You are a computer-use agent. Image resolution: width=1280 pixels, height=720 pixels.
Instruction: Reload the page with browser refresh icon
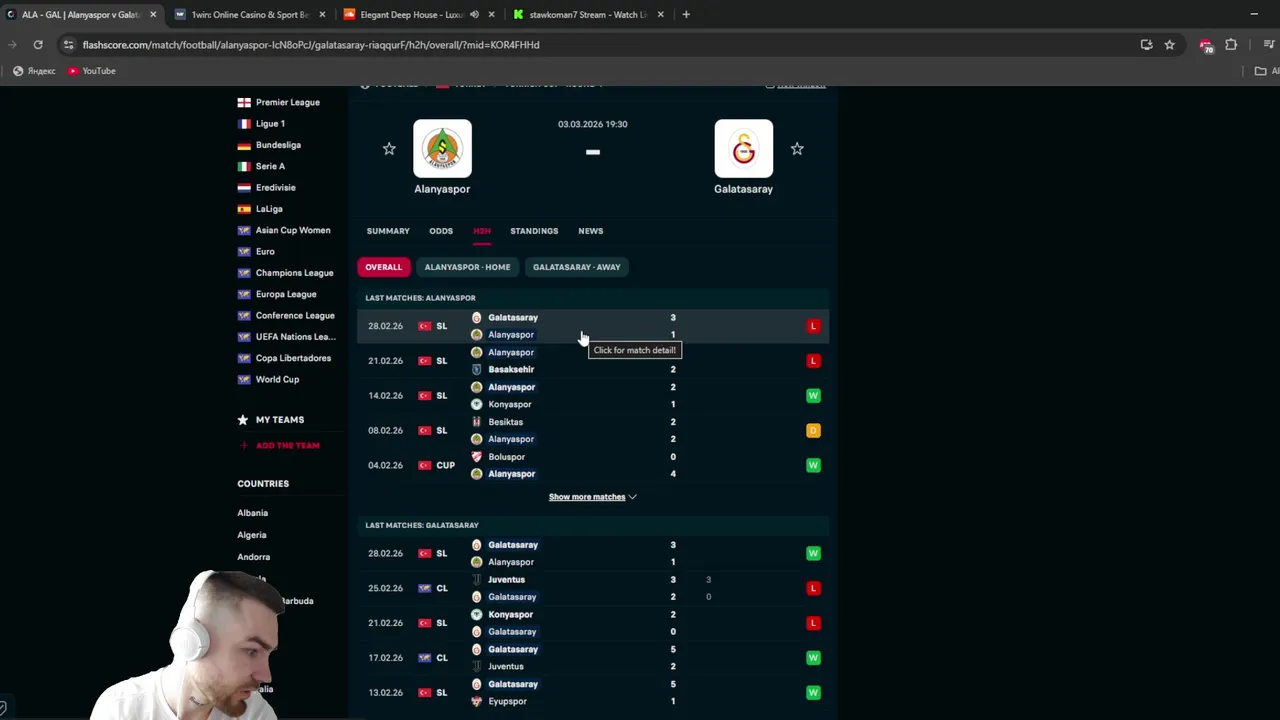coord(38,45)
